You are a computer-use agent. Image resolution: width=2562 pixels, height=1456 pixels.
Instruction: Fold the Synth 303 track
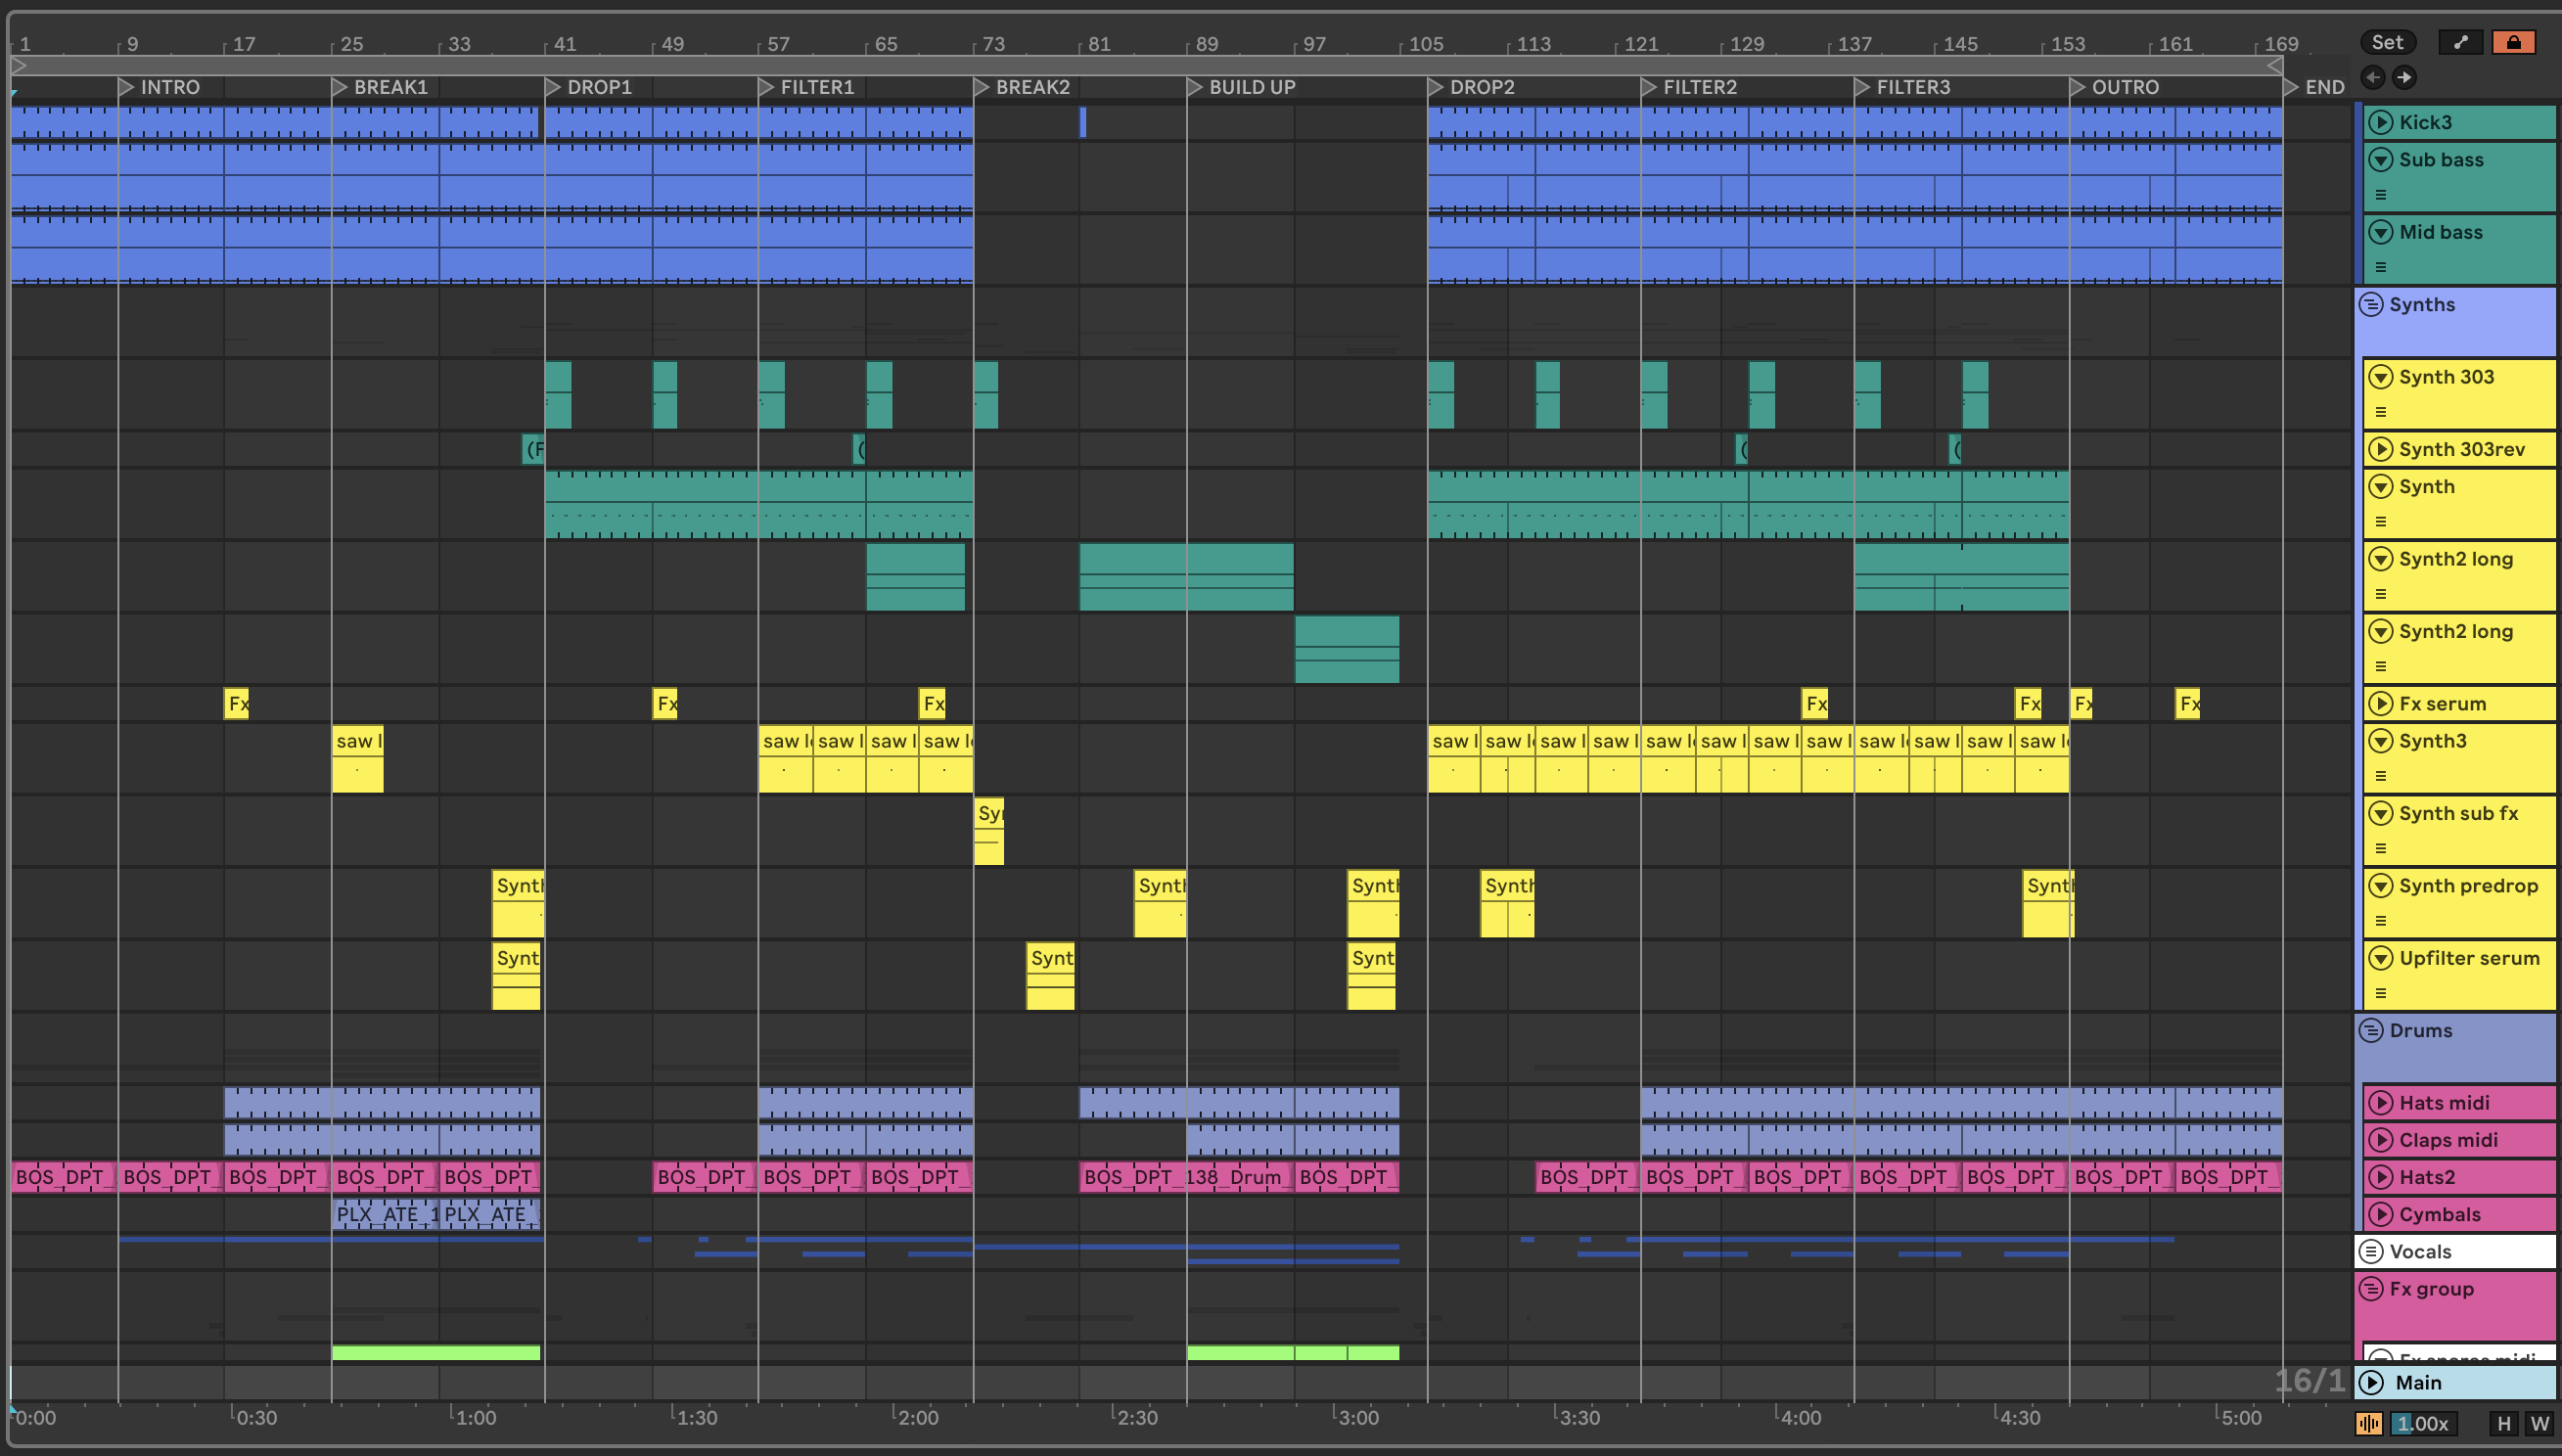[x=2380, y=377]
